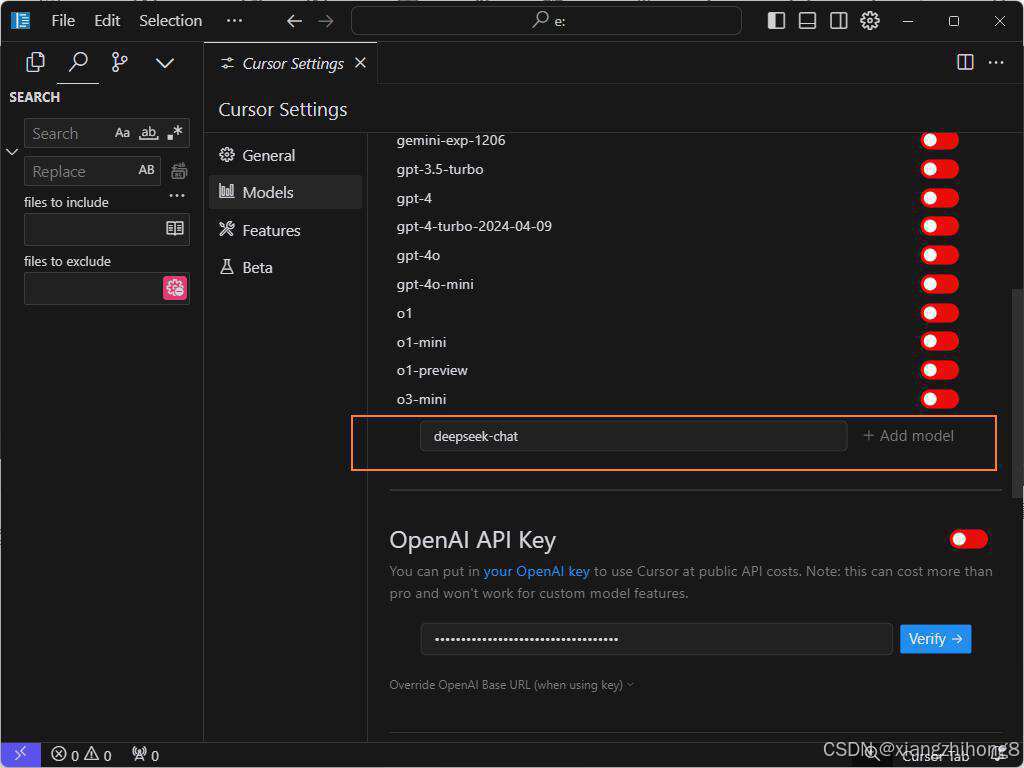Click the ports forwarded status icon
The width and height of the screenshot is (1024, 768).
click(x=145, y=755)
